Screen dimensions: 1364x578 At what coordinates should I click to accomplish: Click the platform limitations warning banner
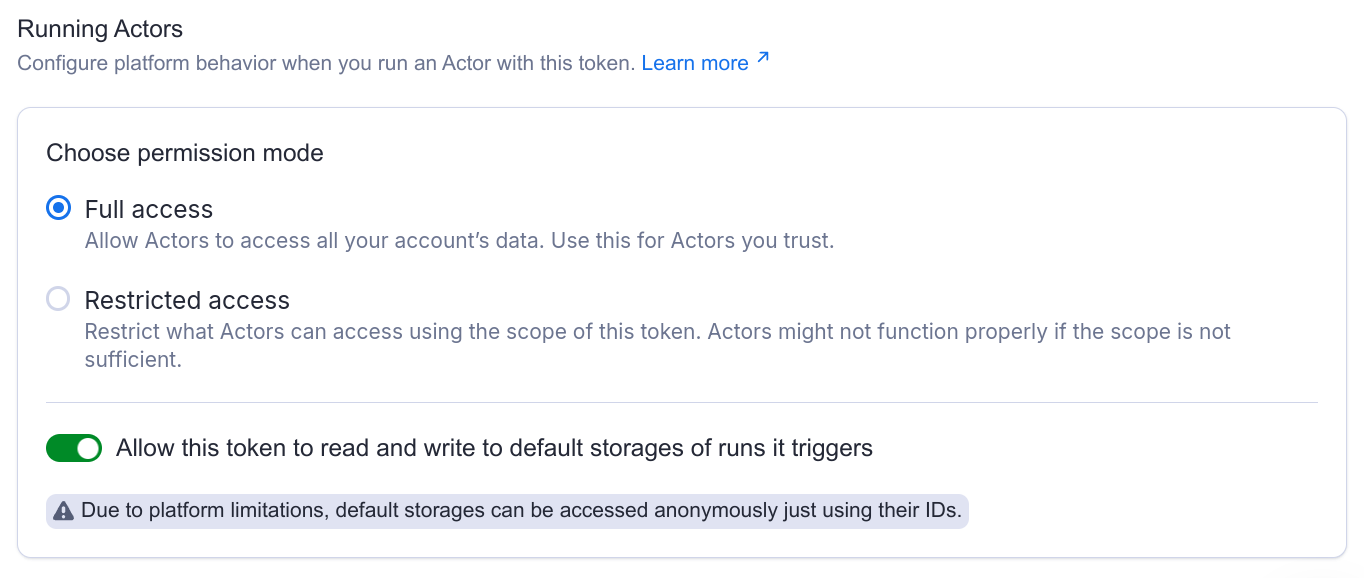[507, 510]
